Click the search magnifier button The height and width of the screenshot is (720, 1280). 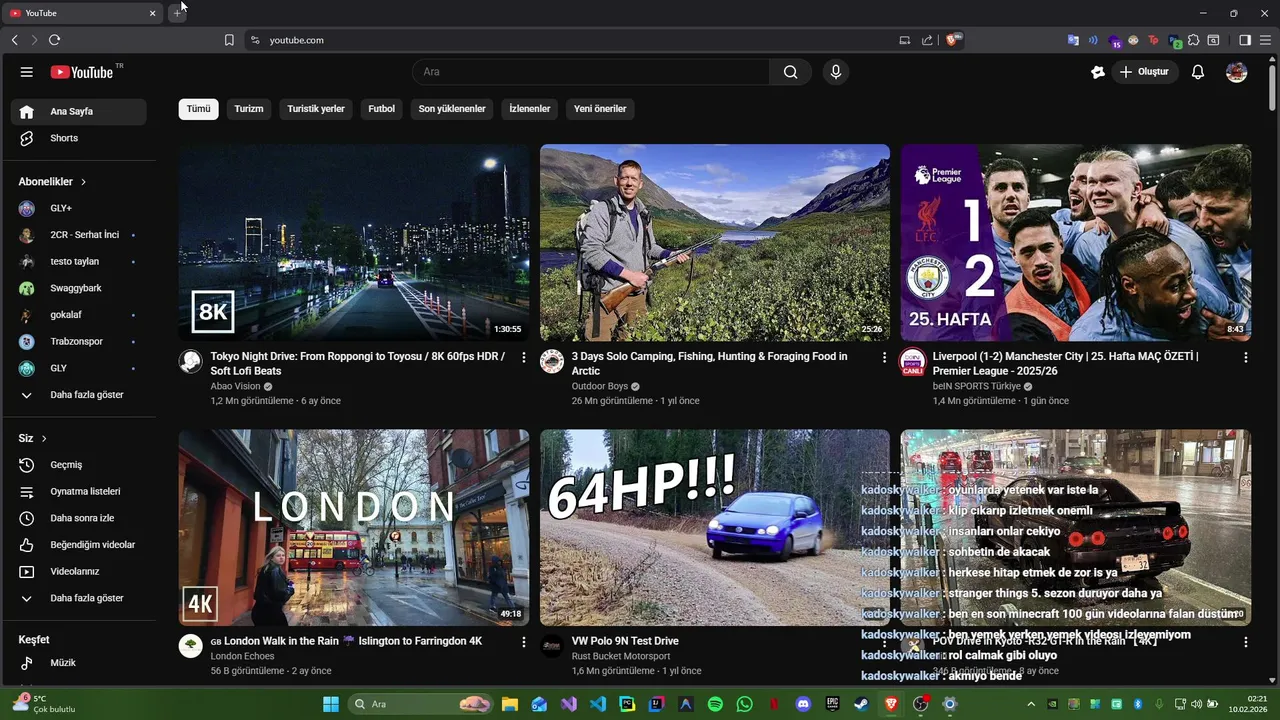[x=790, y=72]
